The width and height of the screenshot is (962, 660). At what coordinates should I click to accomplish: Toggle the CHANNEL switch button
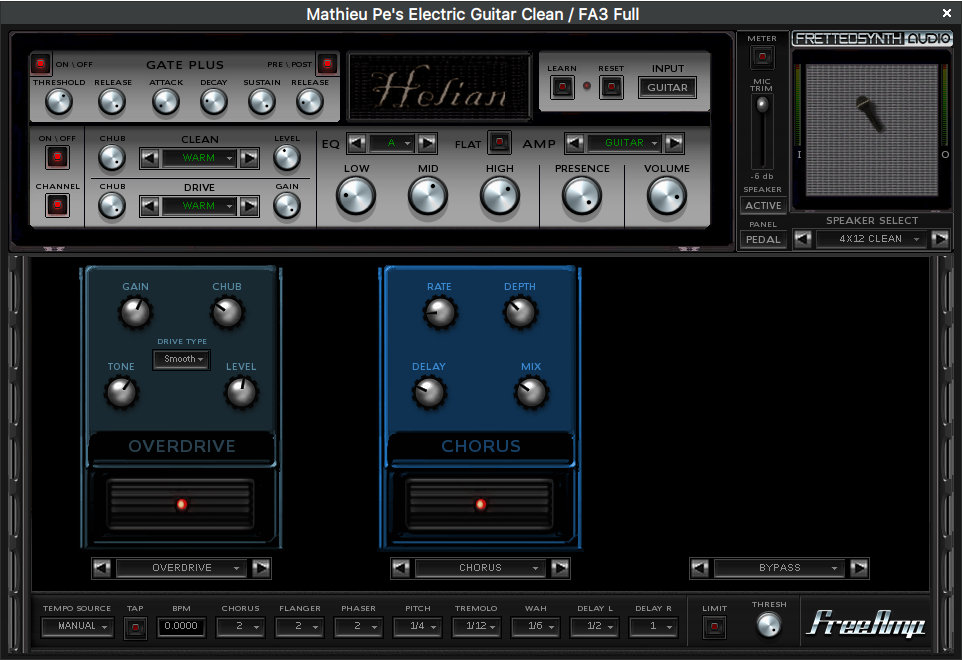57,205
